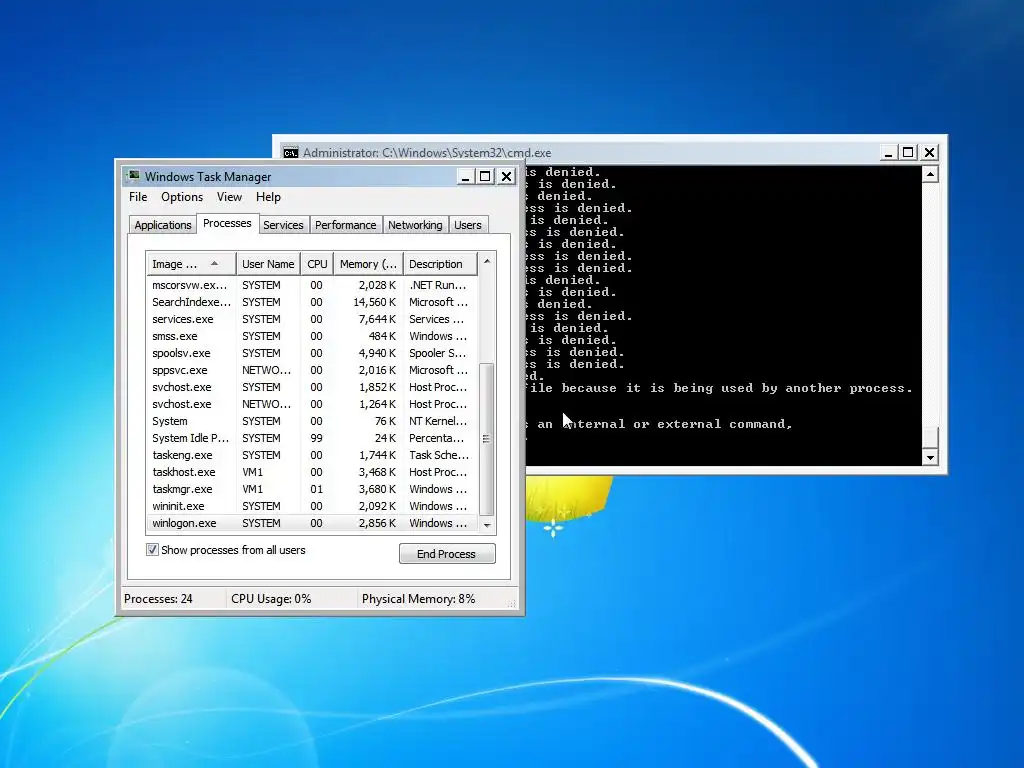Click the Task Manager title bar icon
The image size is (1024, 768).
(x=134, y=176)
